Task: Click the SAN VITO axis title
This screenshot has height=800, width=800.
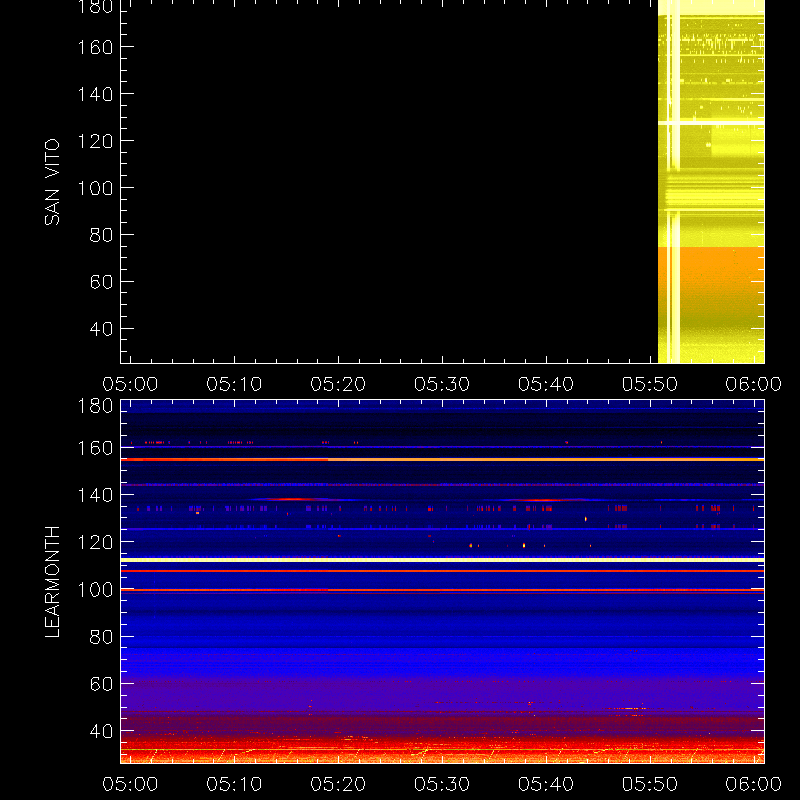Action: coord(52,182)
